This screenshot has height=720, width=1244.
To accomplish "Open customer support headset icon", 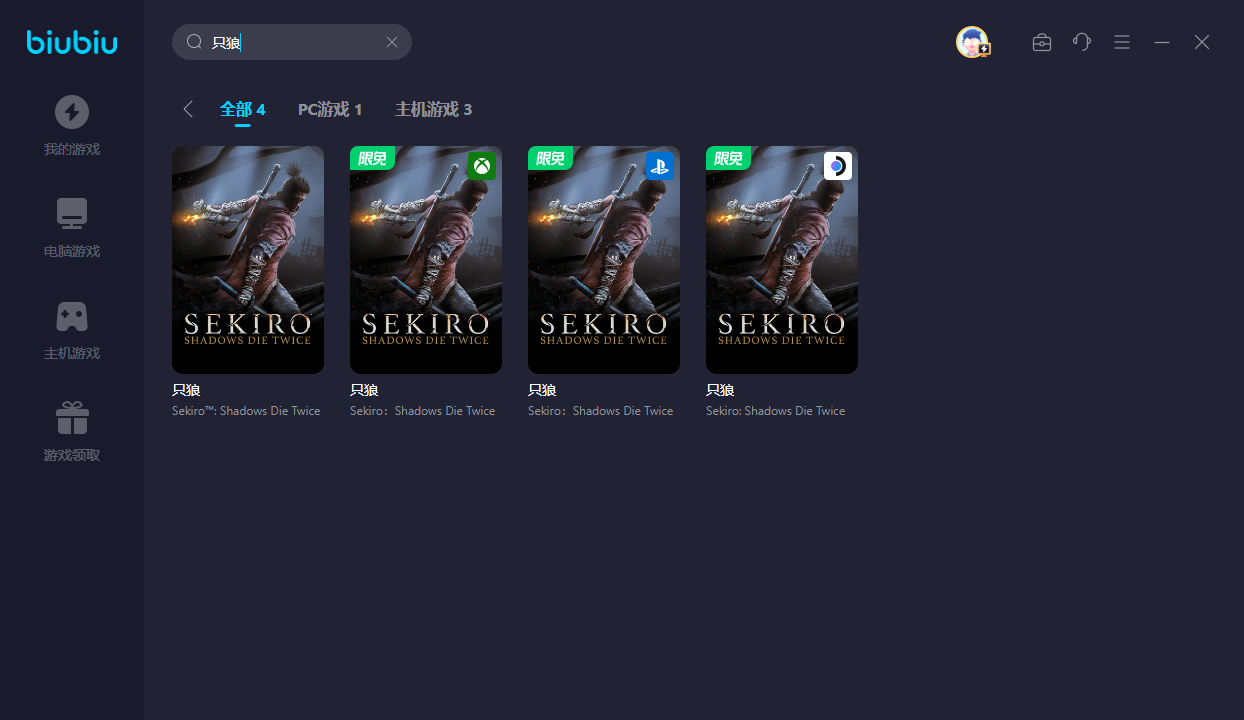I will point(1082,42).
